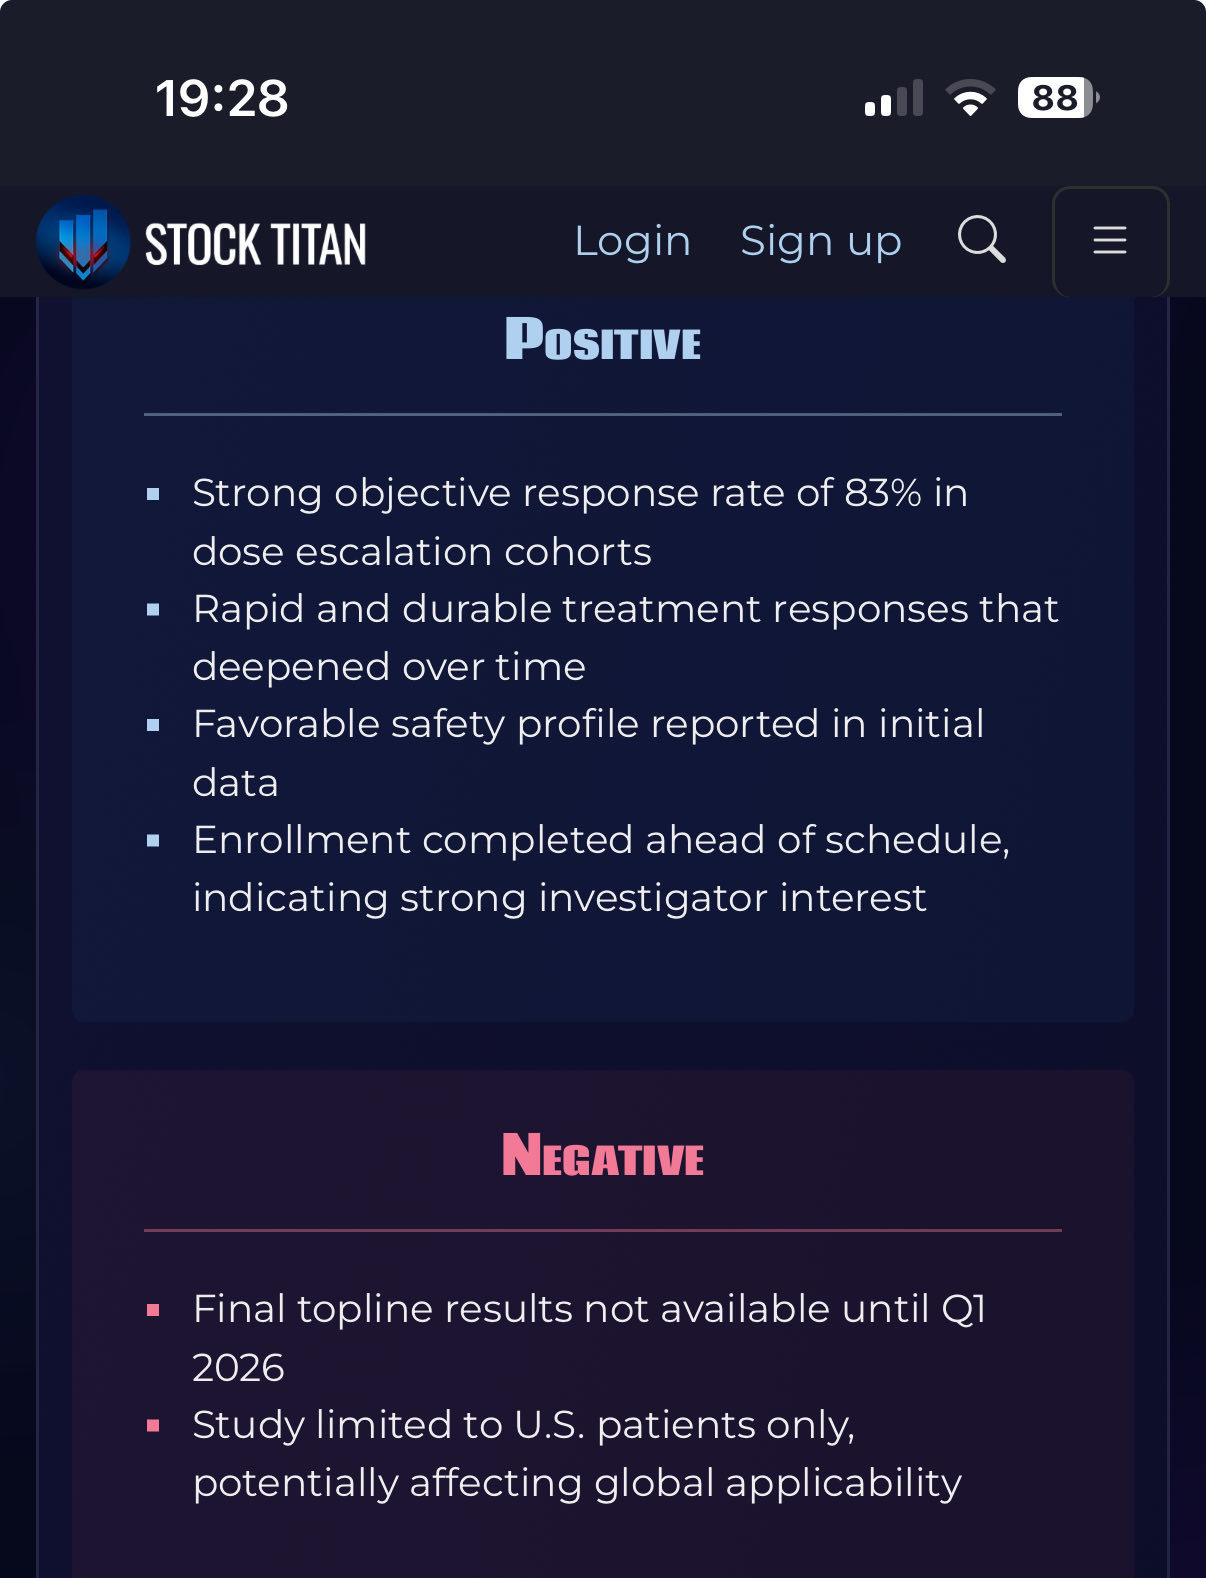This screenshot has height=1578, width=1206.
Task: Tap the Wi-Fi status icon
Action: (x=970, y=98)
